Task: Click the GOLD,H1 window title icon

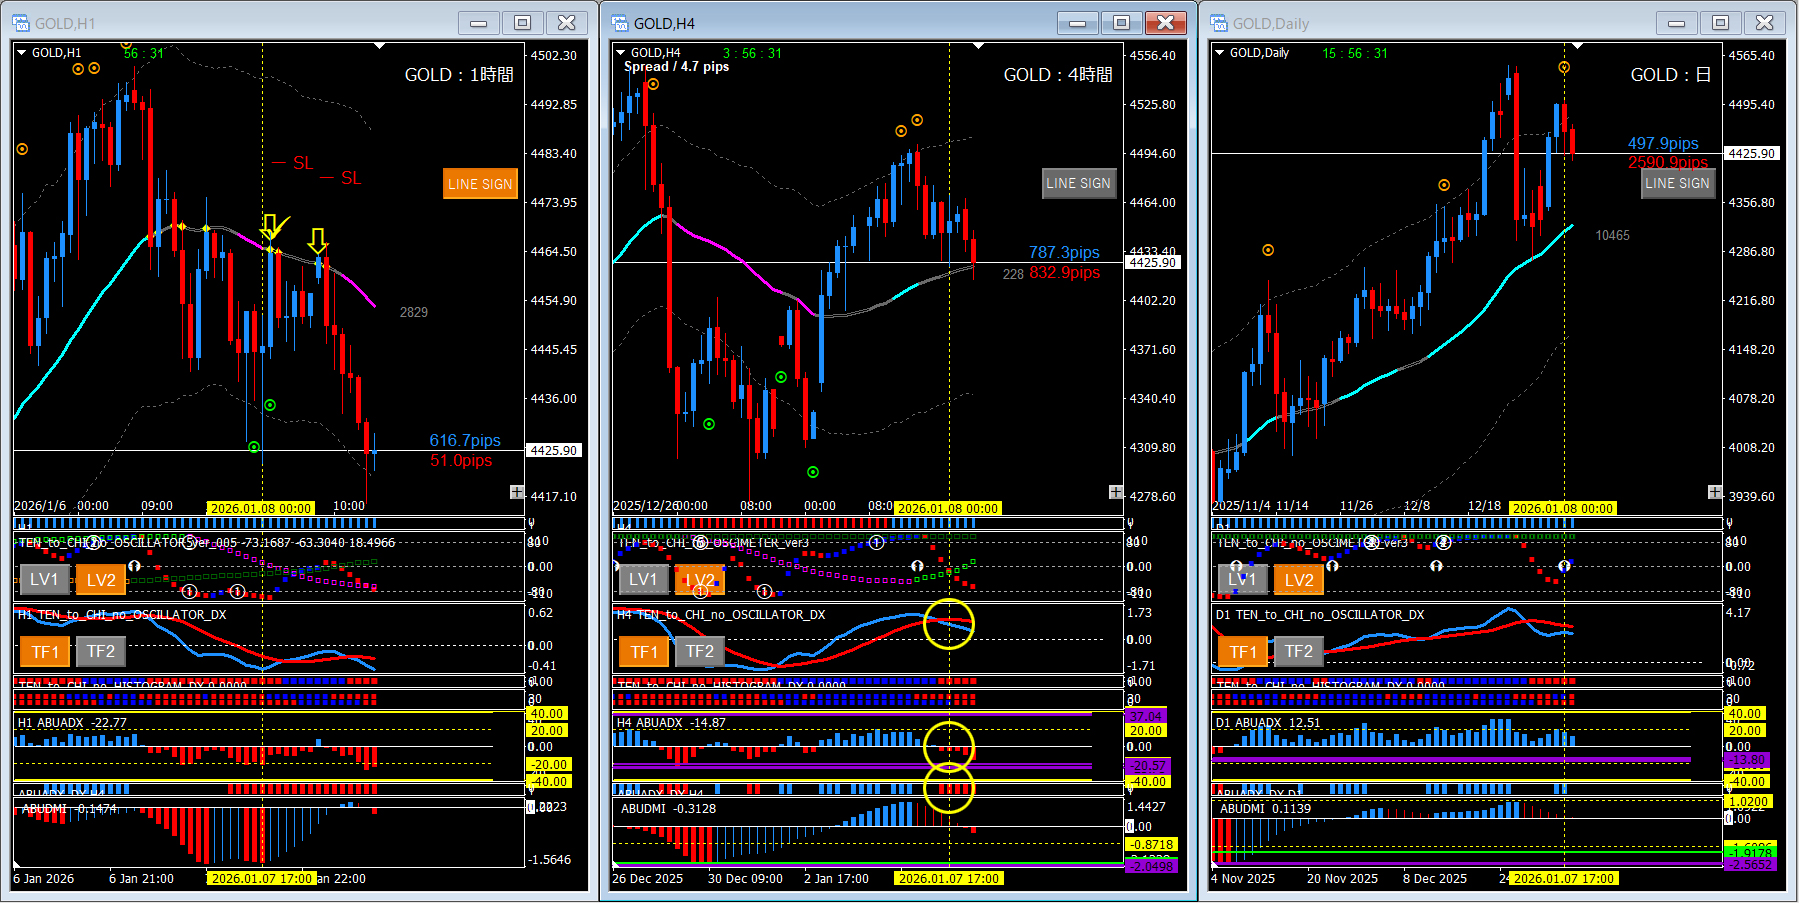Action: [x=21, y=23]
